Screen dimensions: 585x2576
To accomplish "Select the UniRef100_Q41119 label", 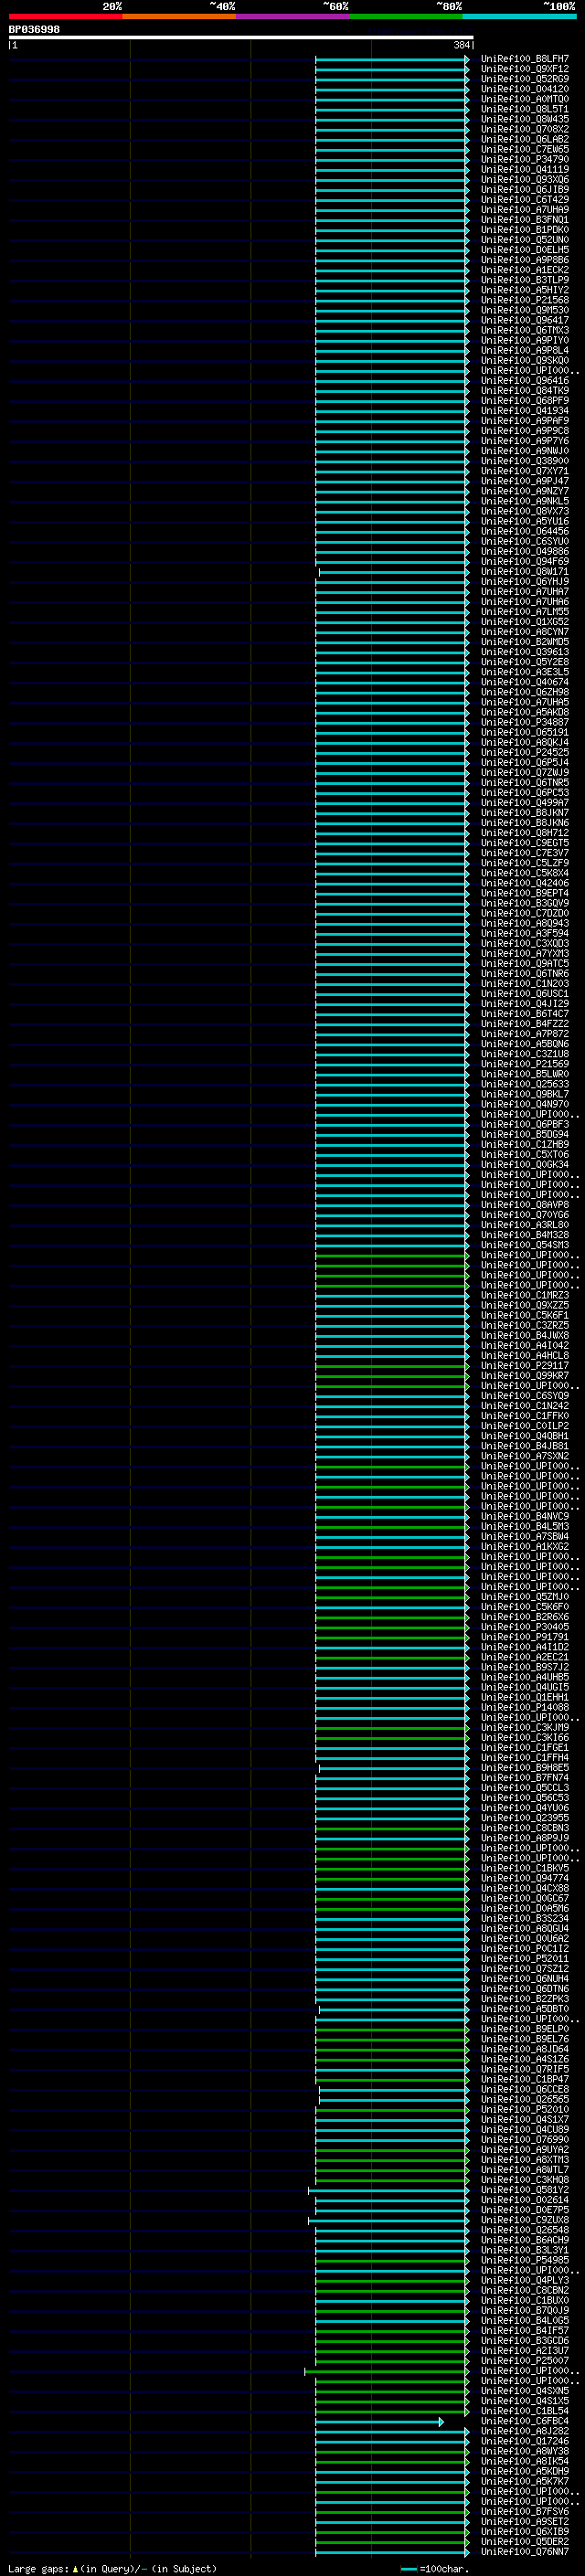I will click(524, 169).
